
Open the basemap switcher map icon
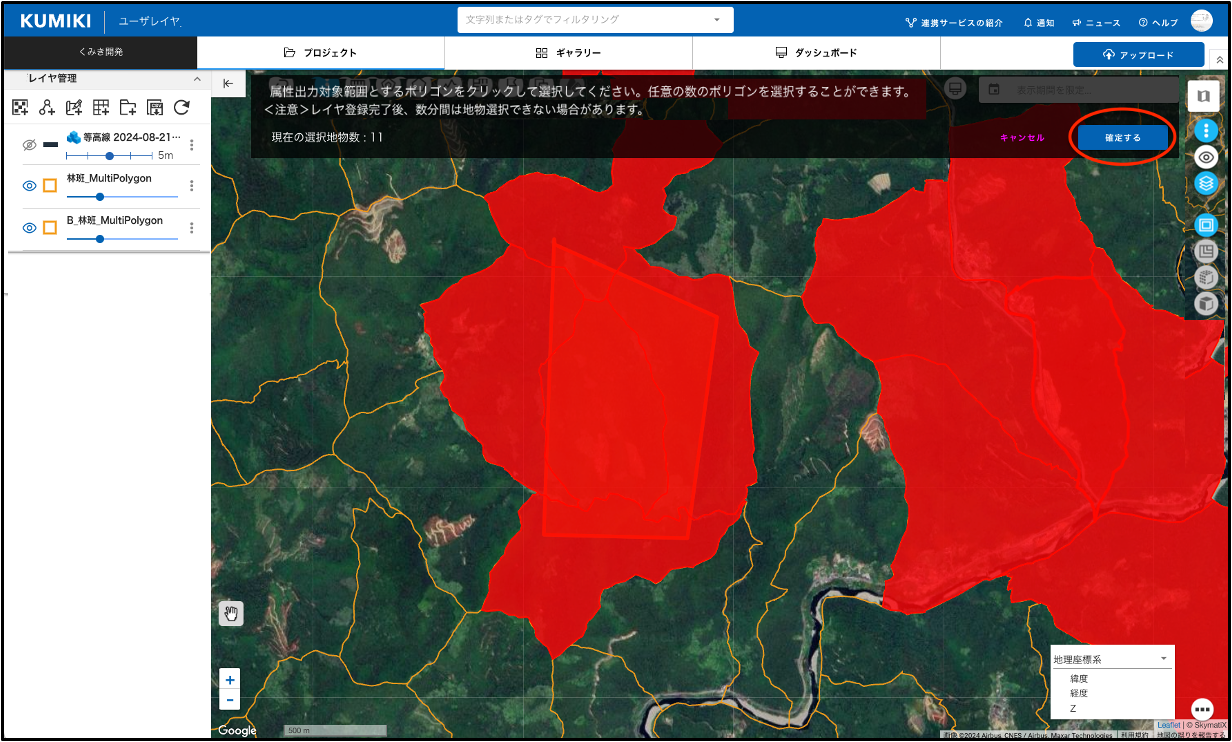pyautogui.click(x=1203, y=95)
